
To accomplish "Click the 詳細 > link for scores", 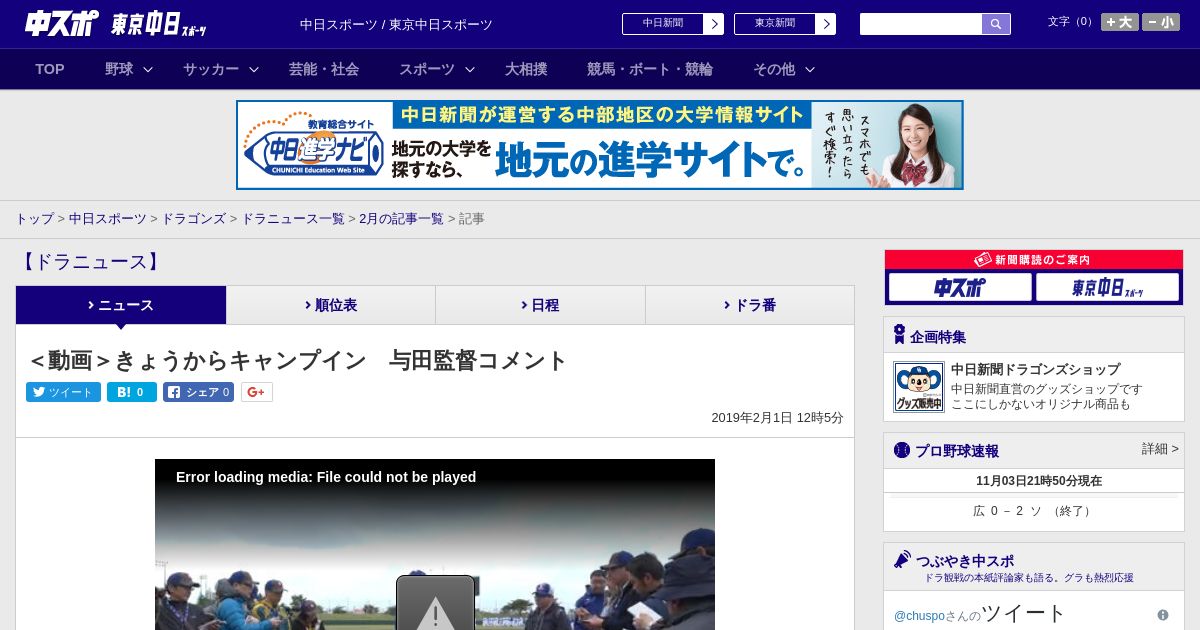I will pos(1160,449).
